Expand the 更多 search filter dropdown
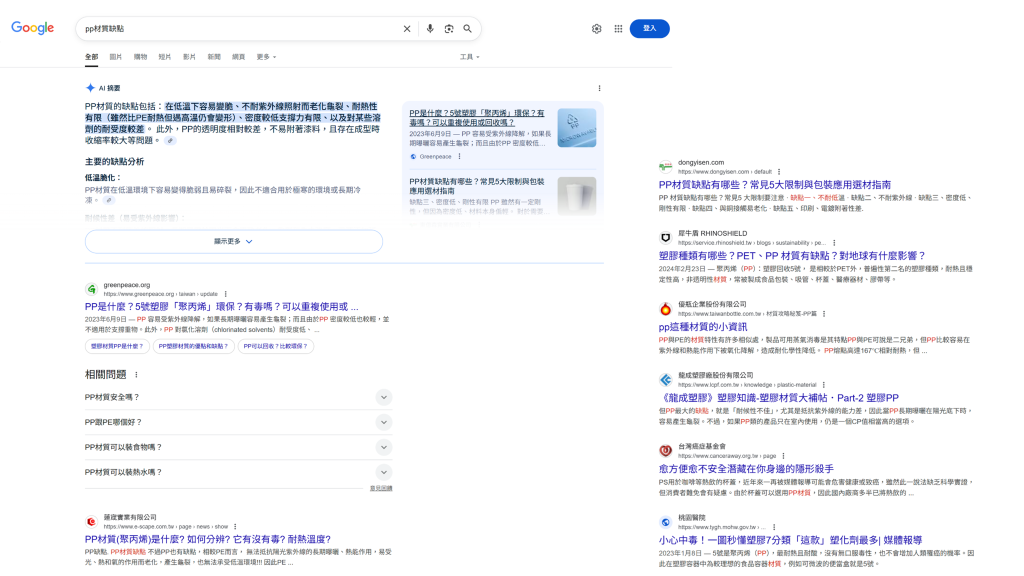 (x=264, y=57)
